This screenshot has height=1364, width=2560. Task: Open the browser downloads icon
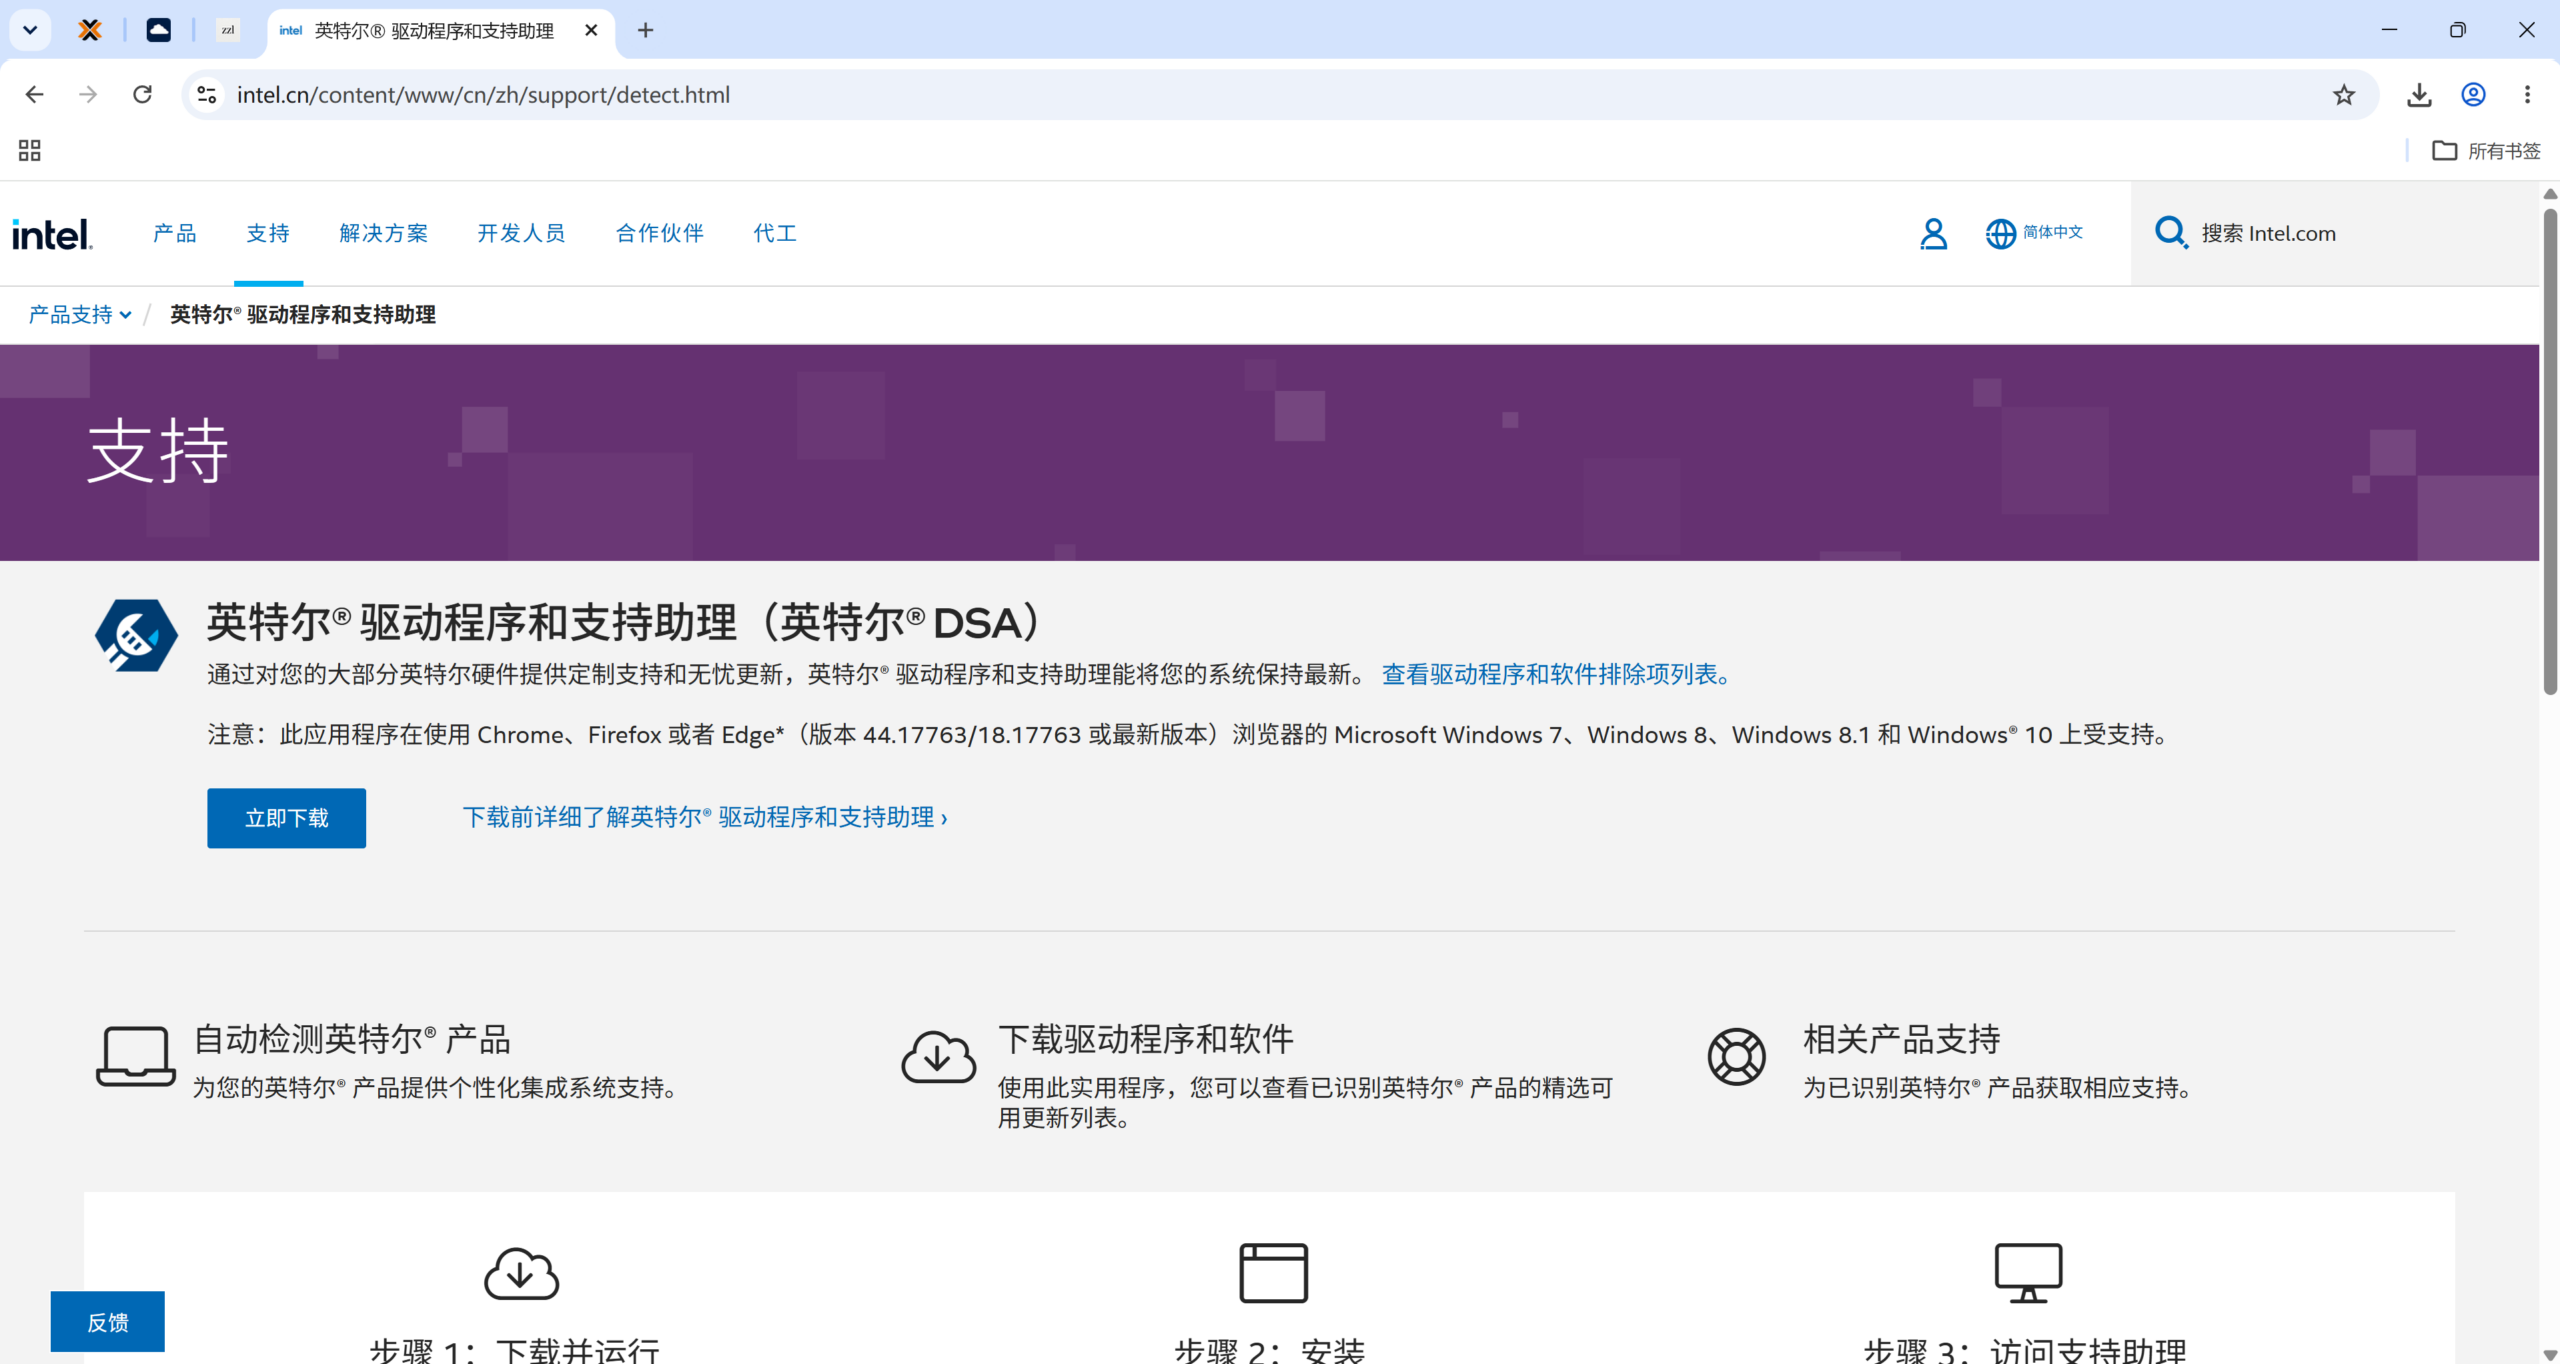pyautogui.click(x=2419, y=94)
